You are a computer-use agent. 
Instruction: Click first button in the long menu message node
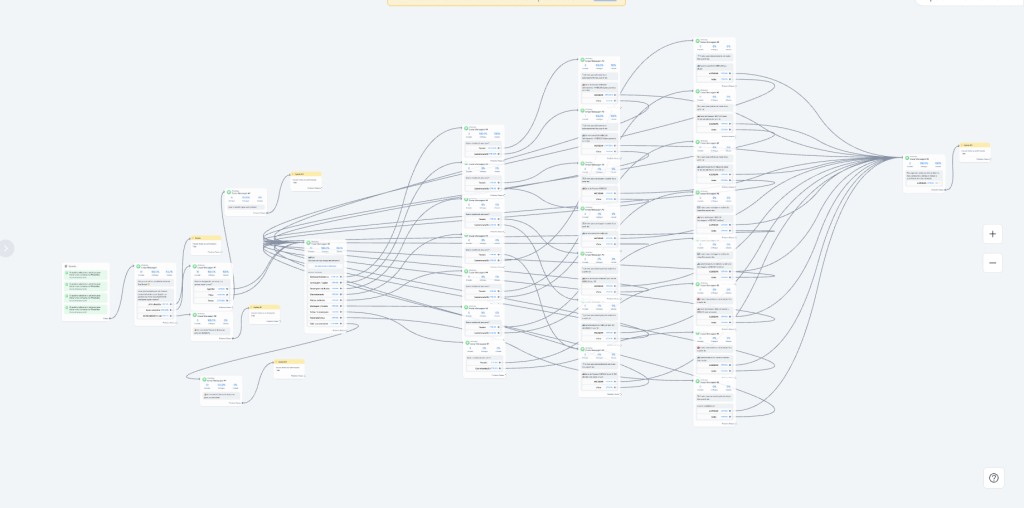[325, 276]
